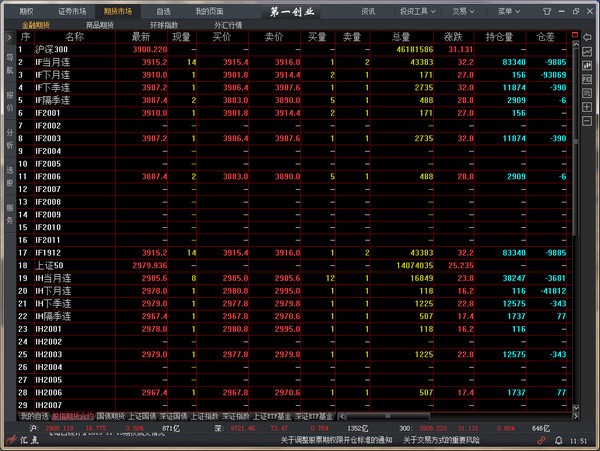This screenshot has height=451, width=600.
Task: Click horizontal scrollbar right arrow
Action: click(x=576, y=416)
